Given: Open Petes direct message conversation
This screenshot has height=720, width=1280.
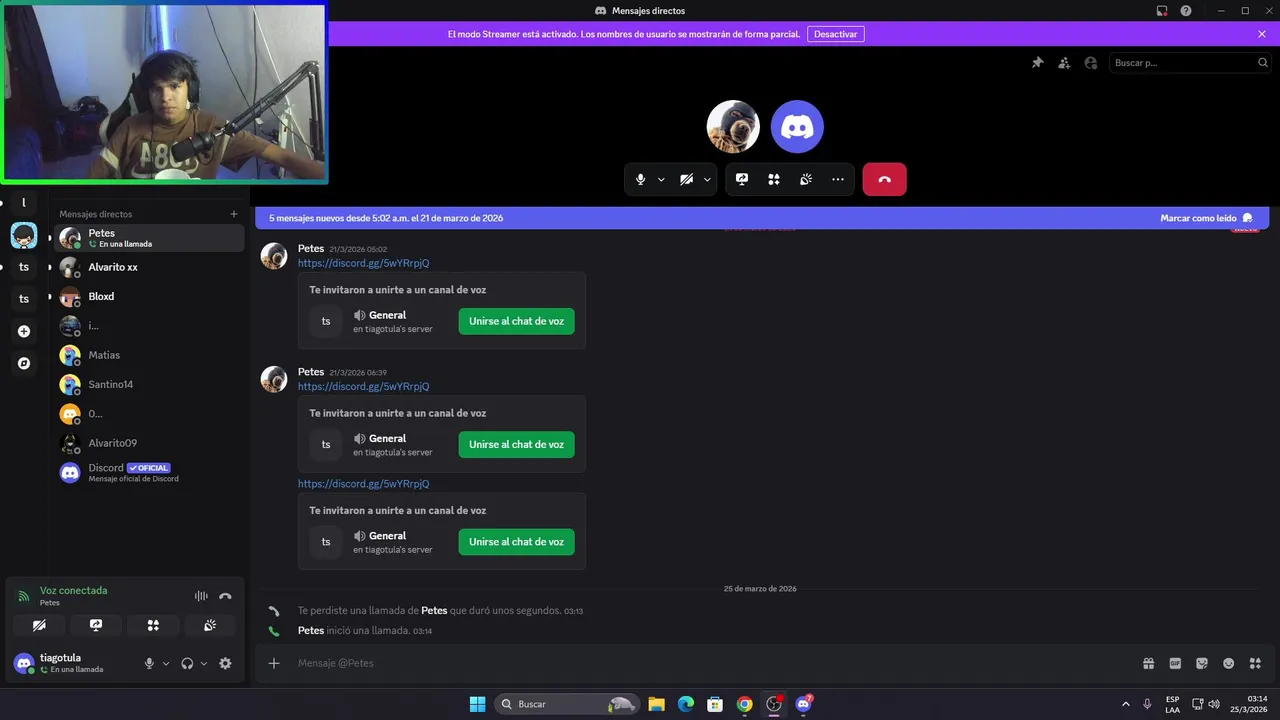Looking at the screenshot, I should pos(149,238).
